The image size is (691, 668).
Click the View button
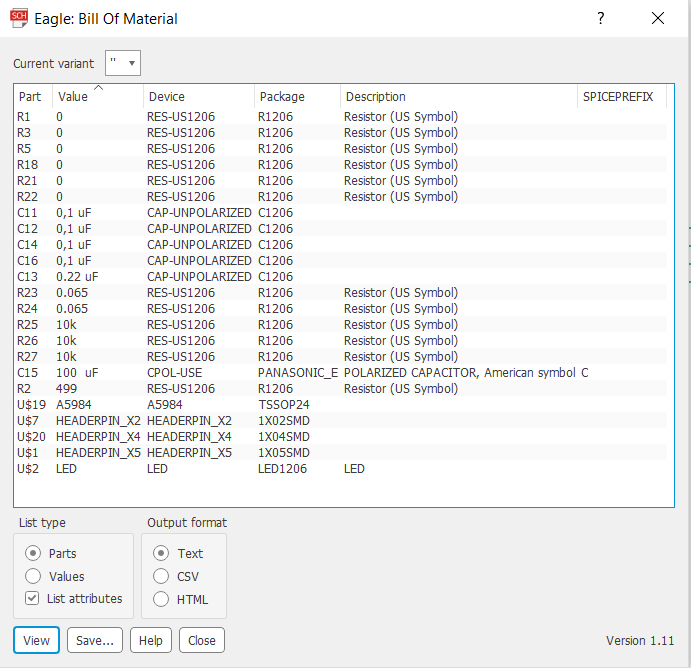[36, 640]
